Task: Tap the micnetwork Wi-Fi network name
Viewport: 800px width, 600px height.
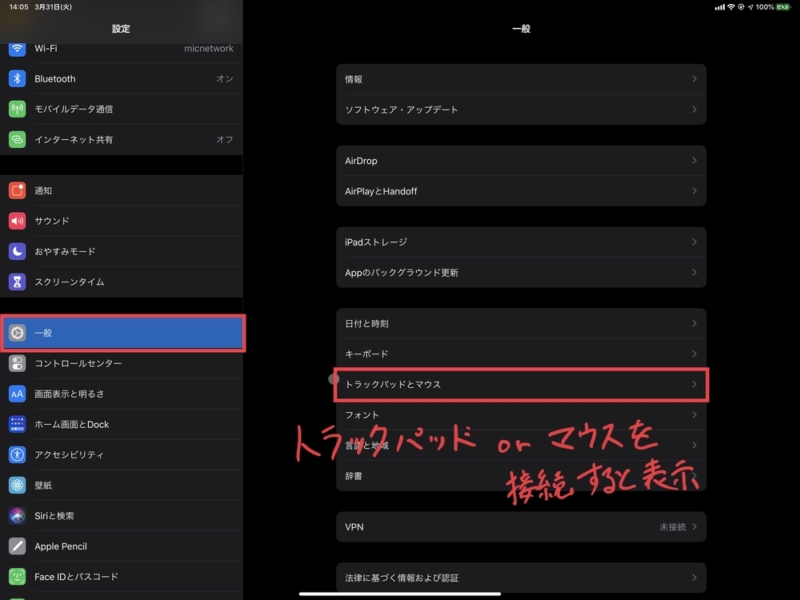Action: (x=209, y=48)
